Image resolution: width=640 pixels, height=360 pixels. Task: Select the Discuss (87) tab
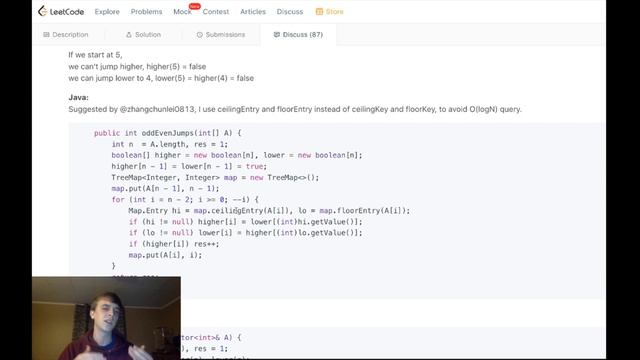pyautogui.click(x=298, y=35)
